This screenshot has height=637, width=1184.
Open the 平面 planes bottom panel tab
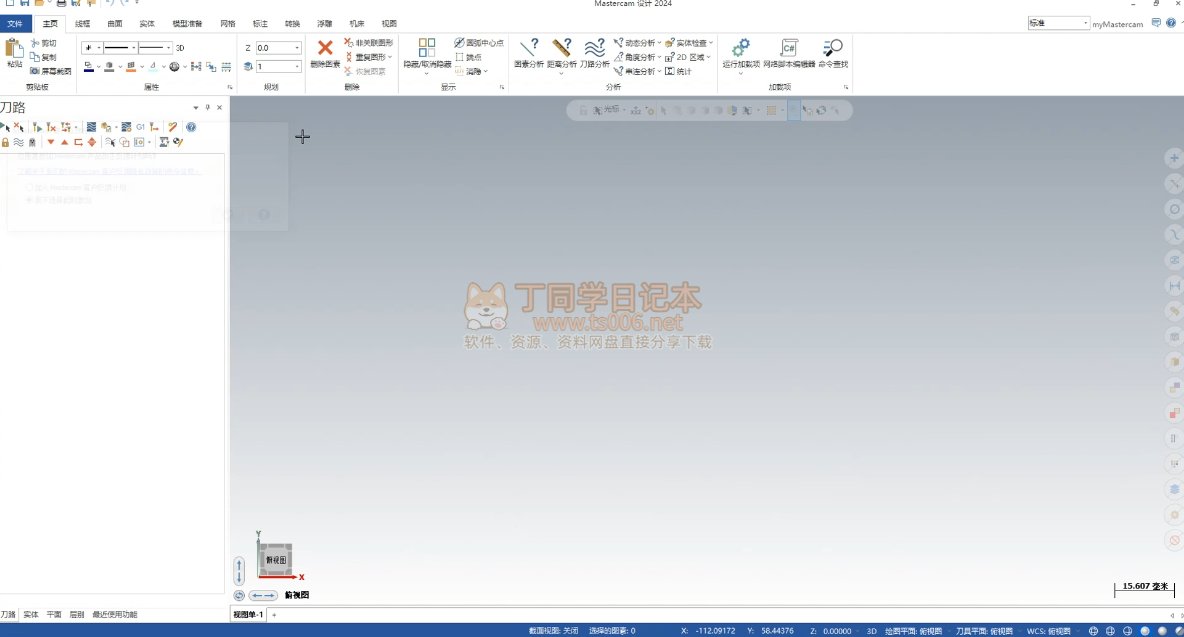[x=54, y=614]
